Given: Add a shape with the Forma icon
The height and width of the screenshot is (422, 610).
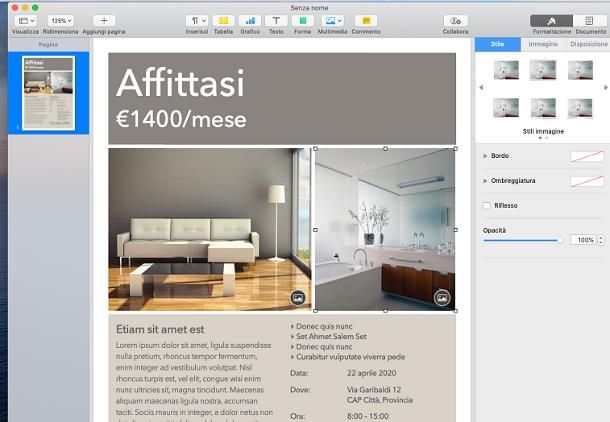Looking at the screenshot, I should click(303, 21).
